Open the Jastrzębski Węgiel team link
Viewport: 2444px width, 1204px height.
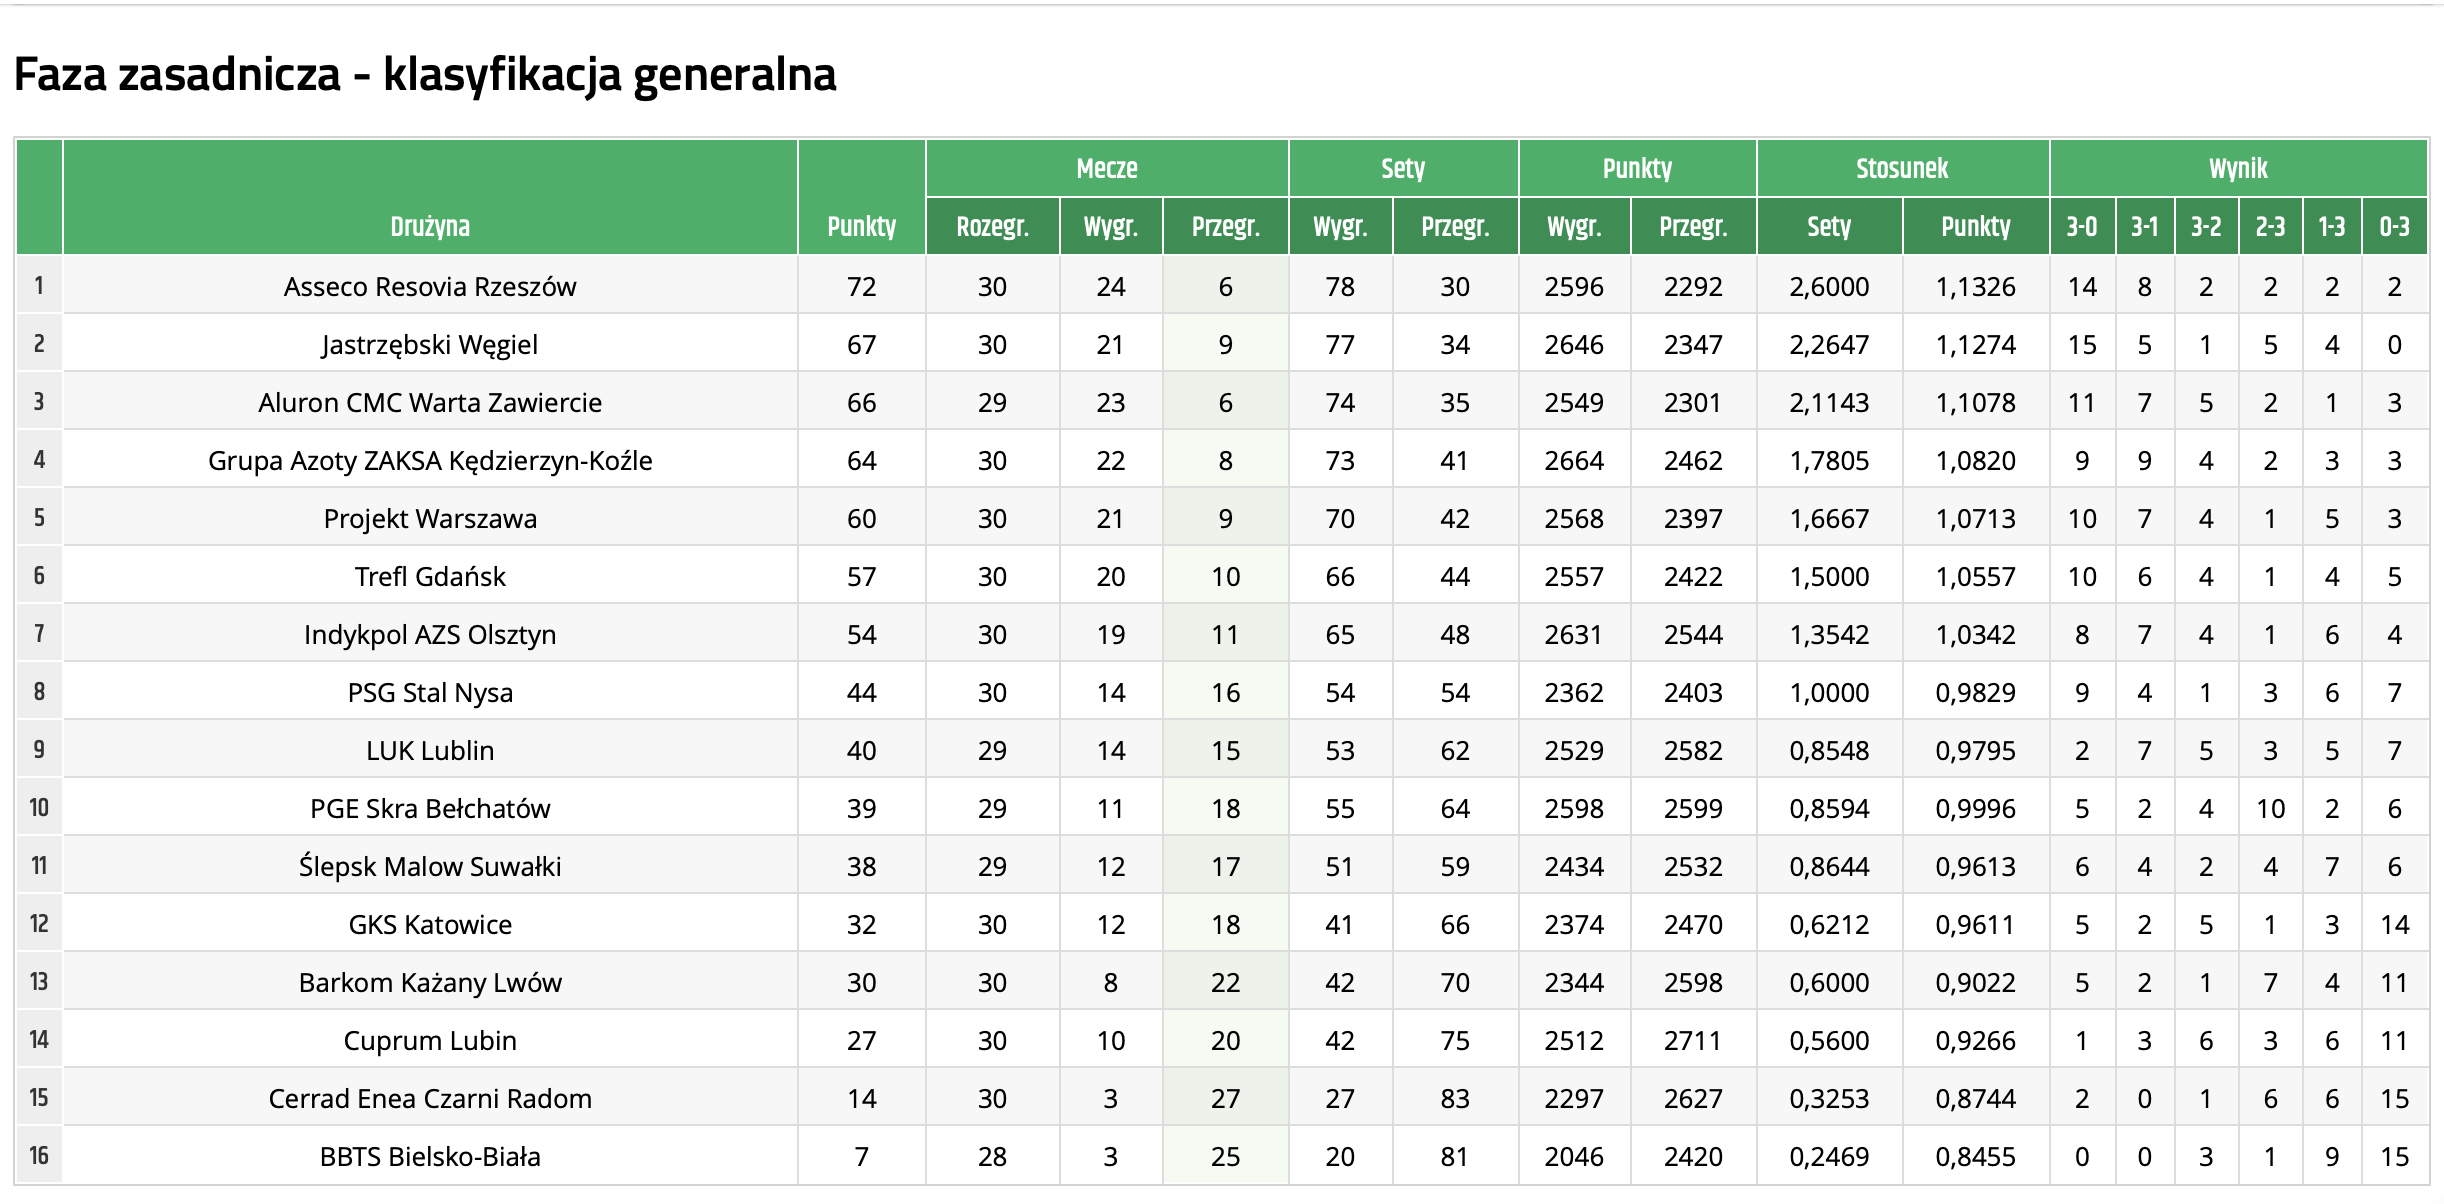(x=430, y=345)
